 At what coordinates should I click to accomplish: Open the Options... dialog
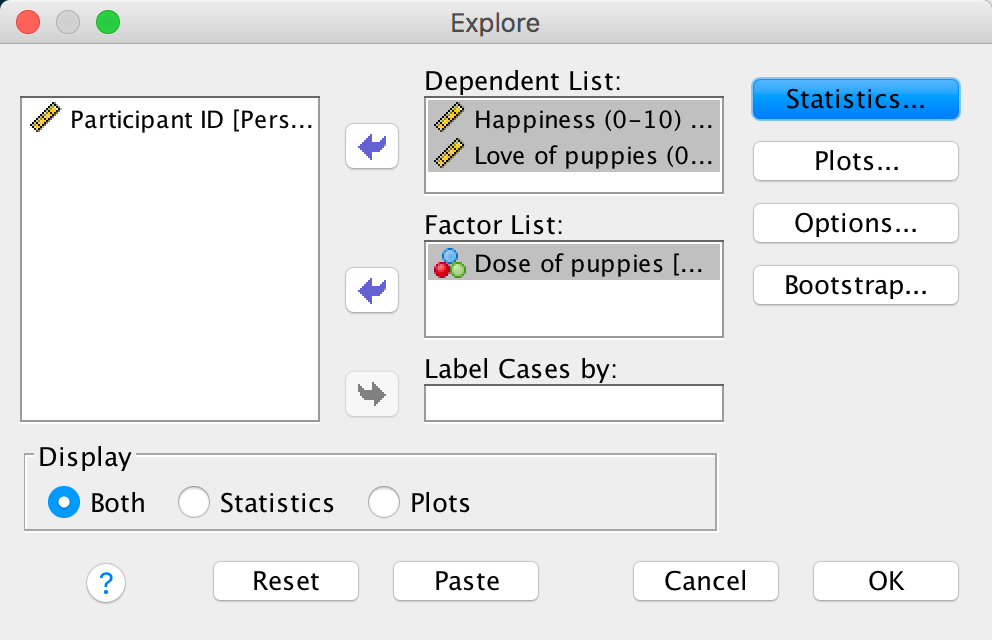pos(855,223)
